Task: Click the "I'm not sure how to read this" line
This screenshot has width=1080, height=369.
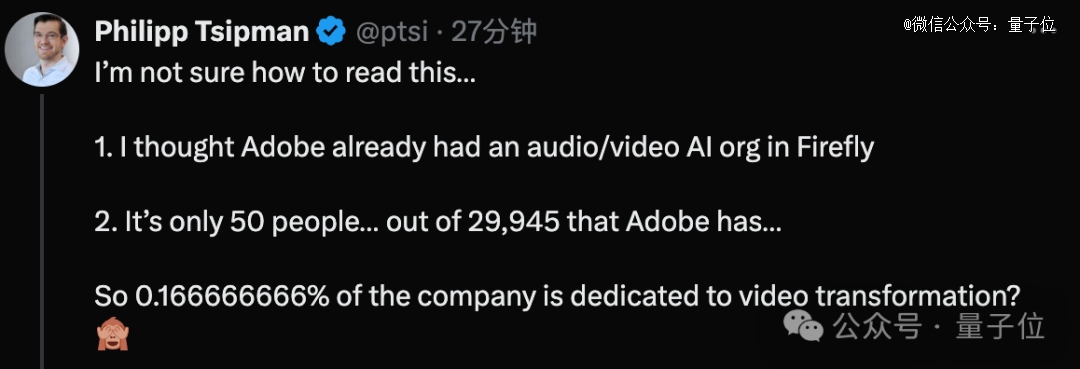Action: click(285, 73)
